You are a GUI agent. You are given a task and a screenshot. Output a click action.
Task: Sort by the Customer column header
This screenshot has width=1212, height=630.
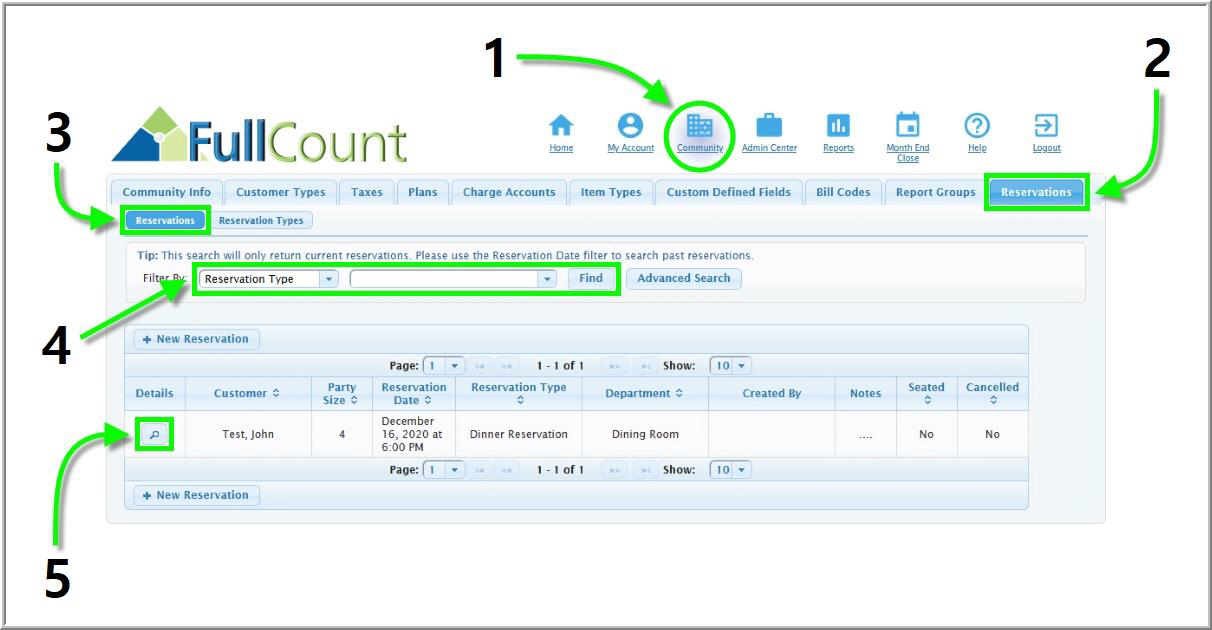(x=247, y=393)
